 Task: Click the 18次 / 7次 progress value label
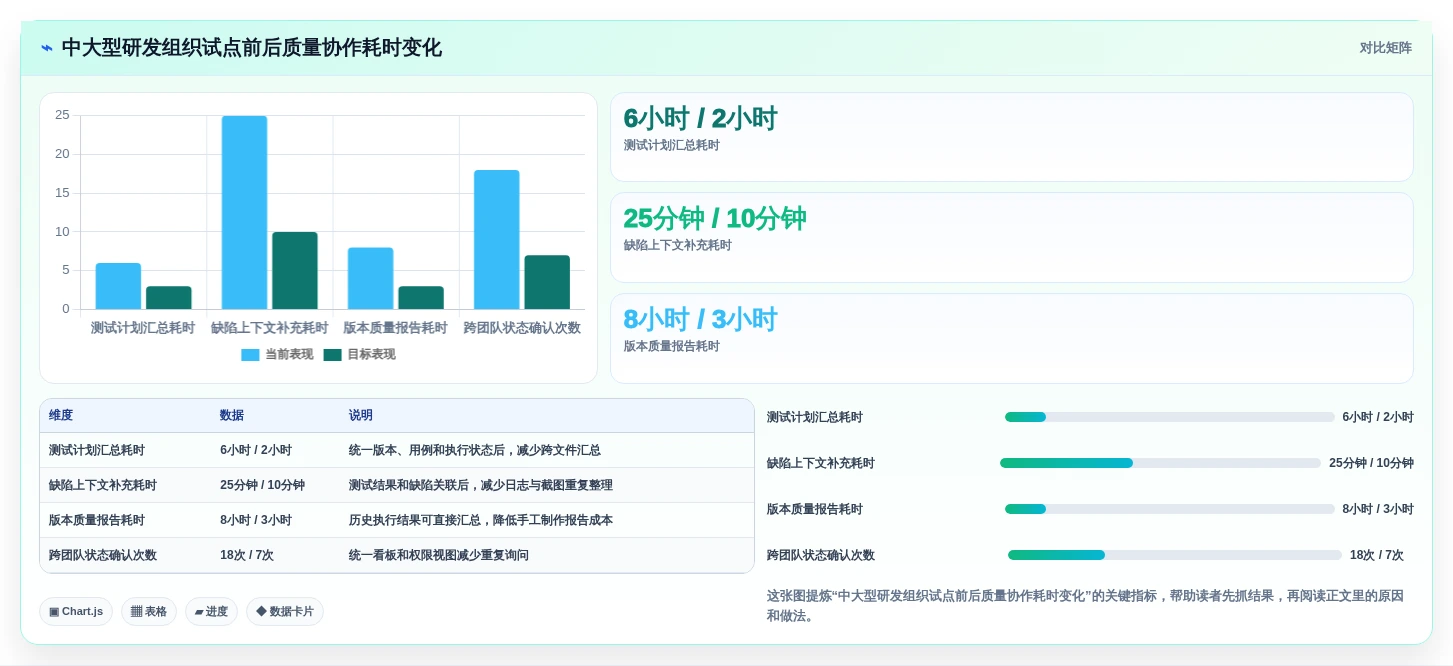(x=1377, y=556)
